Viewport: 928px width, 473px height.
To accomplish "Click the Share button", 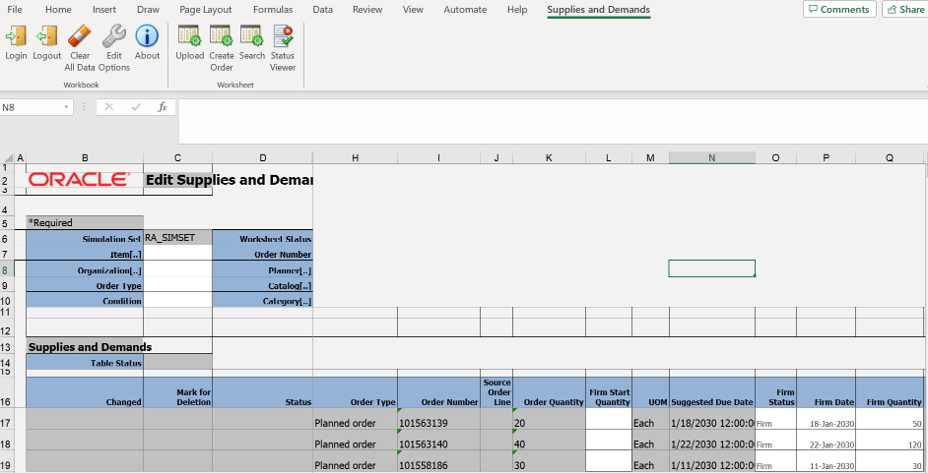I will point(906,9).
